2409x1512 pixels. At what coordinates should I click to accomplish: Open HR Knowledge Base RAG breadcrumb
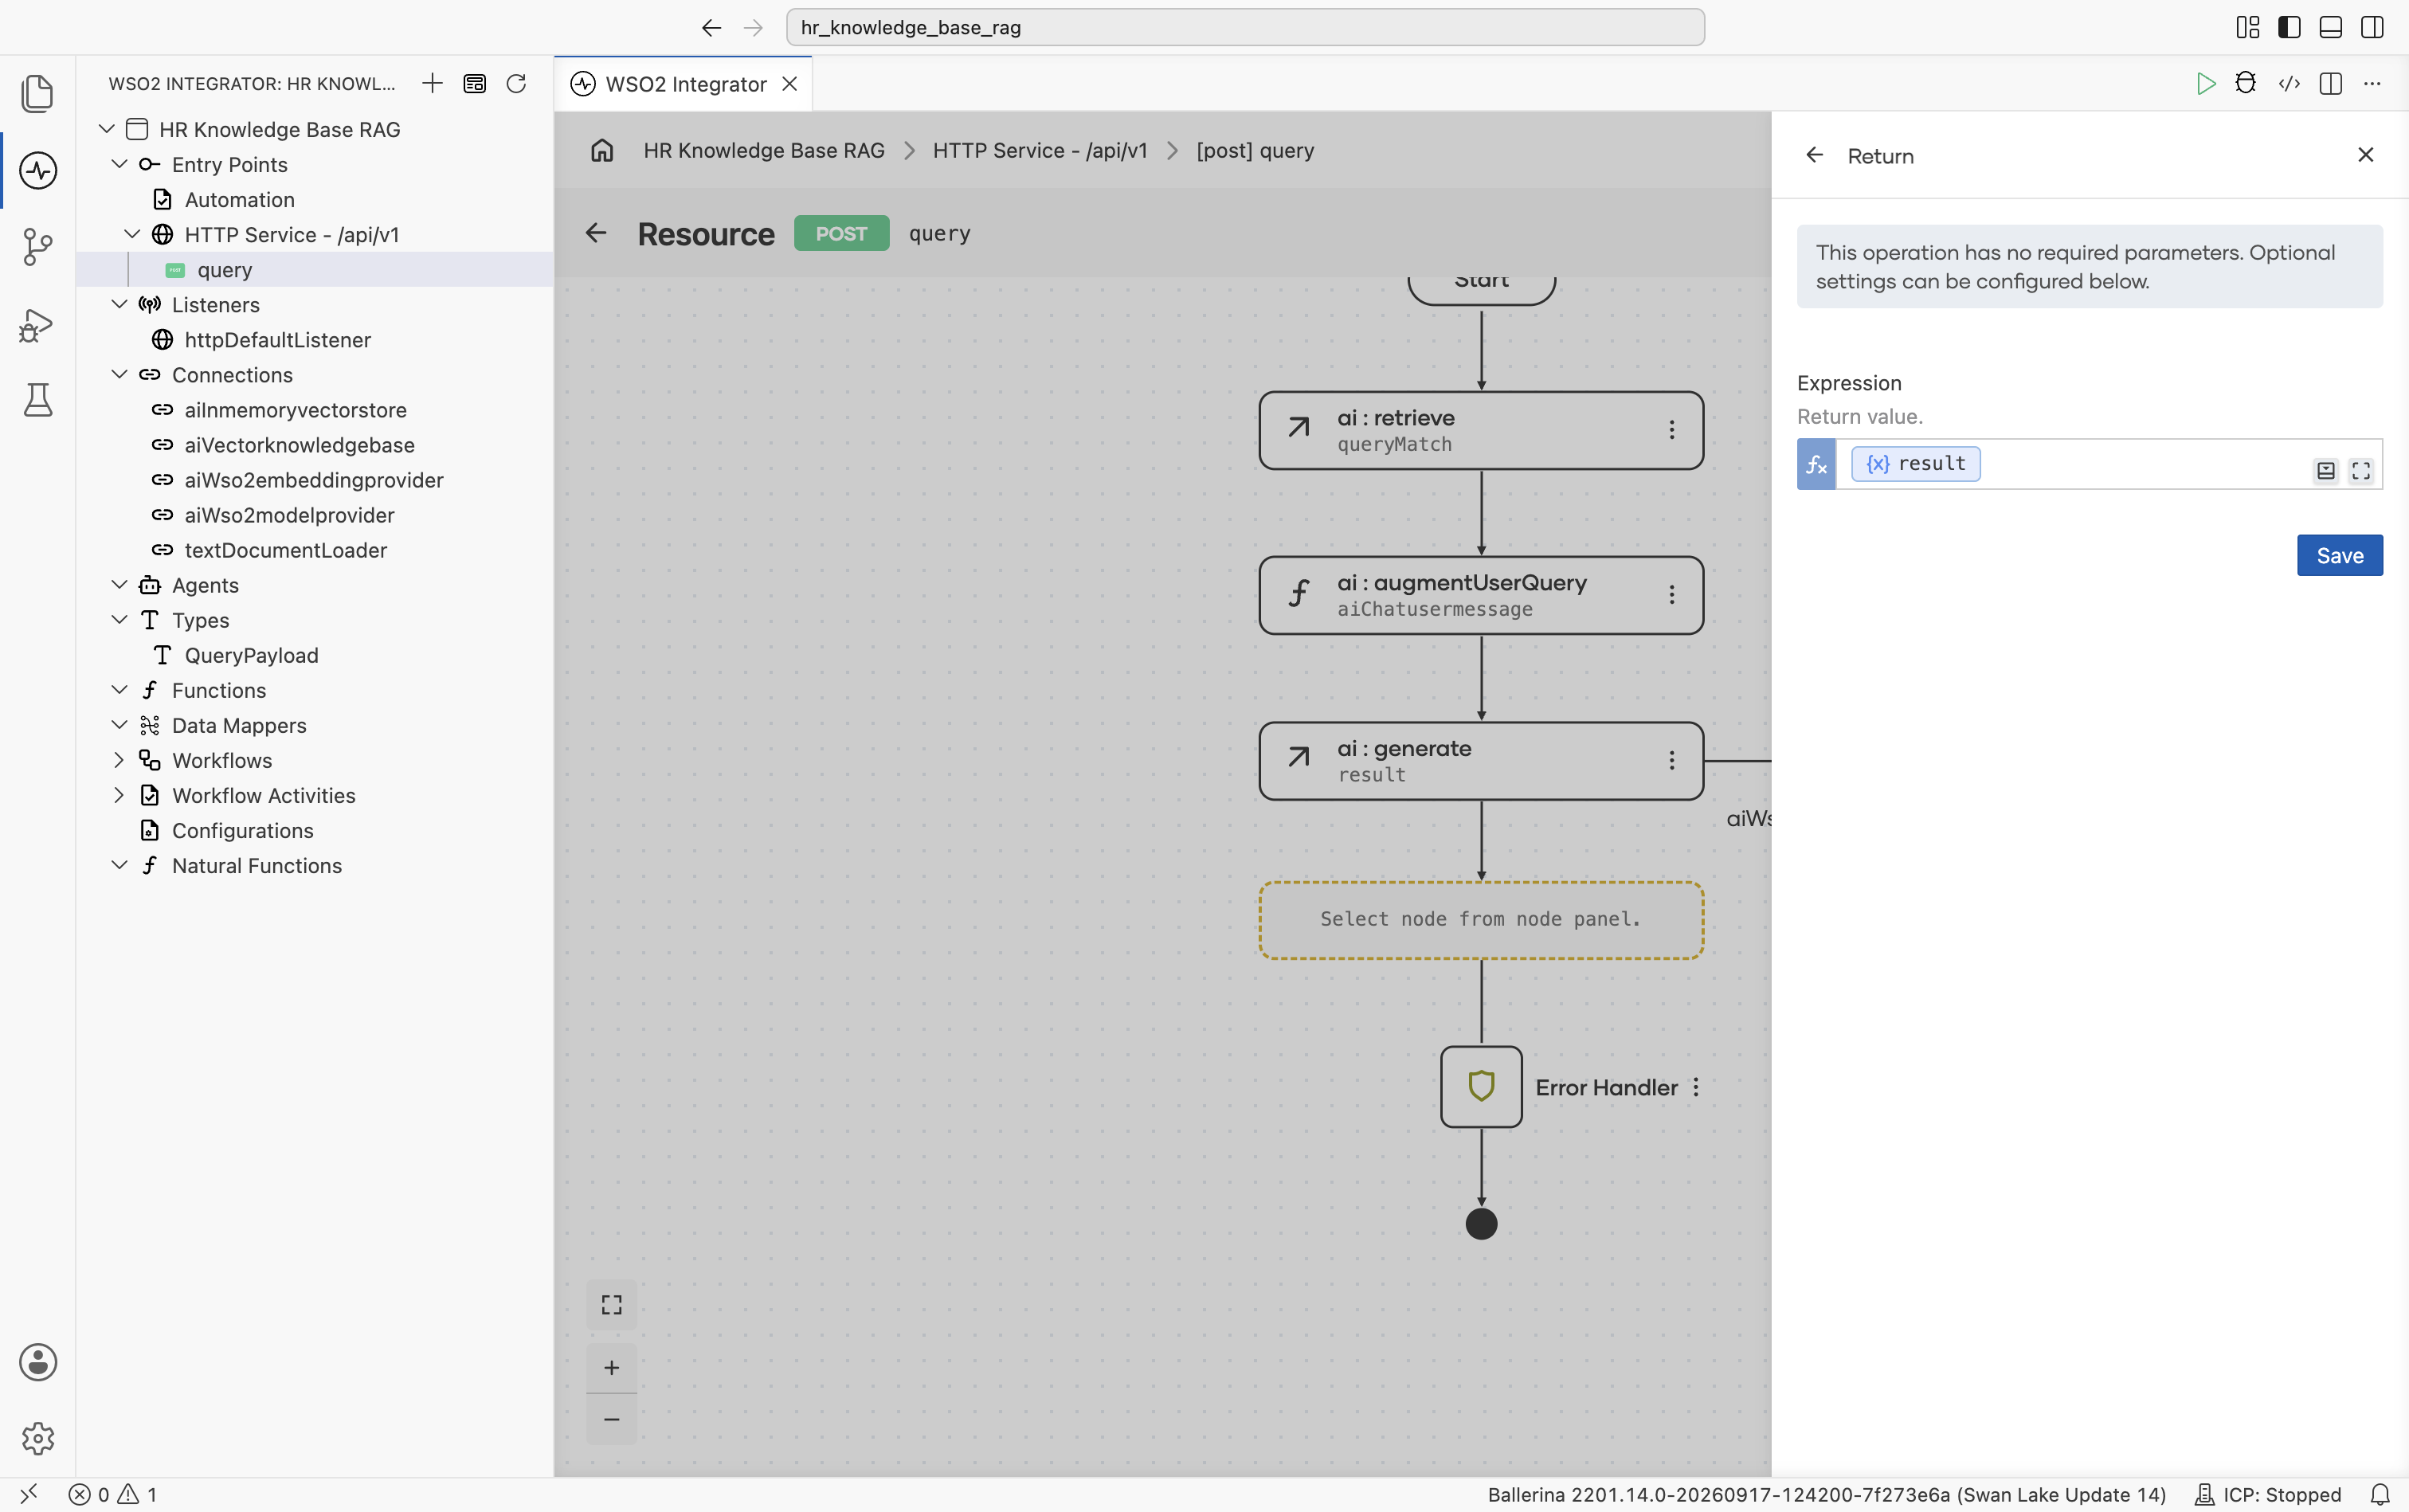(764, 150)
